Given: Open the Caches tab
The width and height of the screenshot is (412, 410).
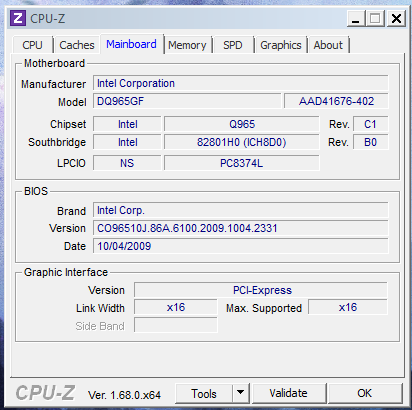Looking at the screenshot, I should [x=77, y=45].
